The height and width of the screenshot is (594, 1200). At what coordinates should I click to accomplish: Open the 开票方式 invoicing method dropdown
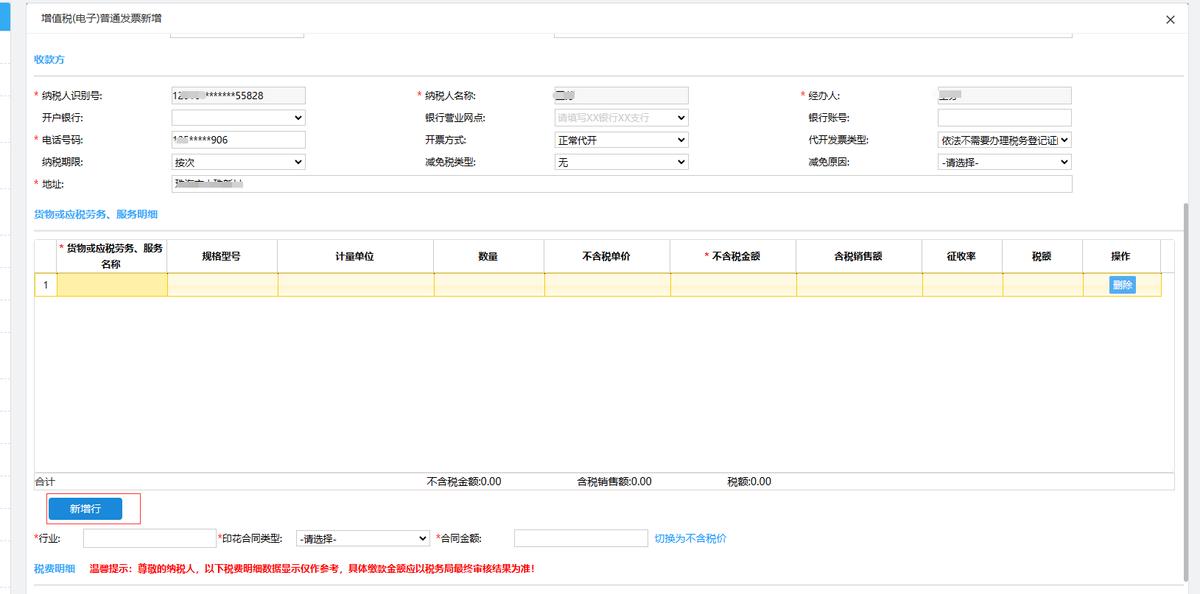[x=621, y=139]
